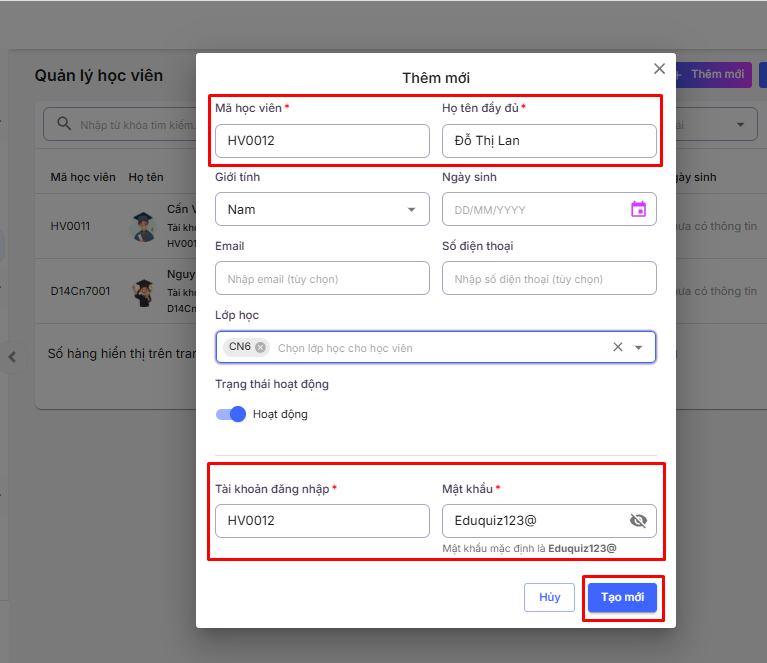This screenshot has width=767, height=663.
Task: Focus the Mã học viên field
Action: point(322,141)
